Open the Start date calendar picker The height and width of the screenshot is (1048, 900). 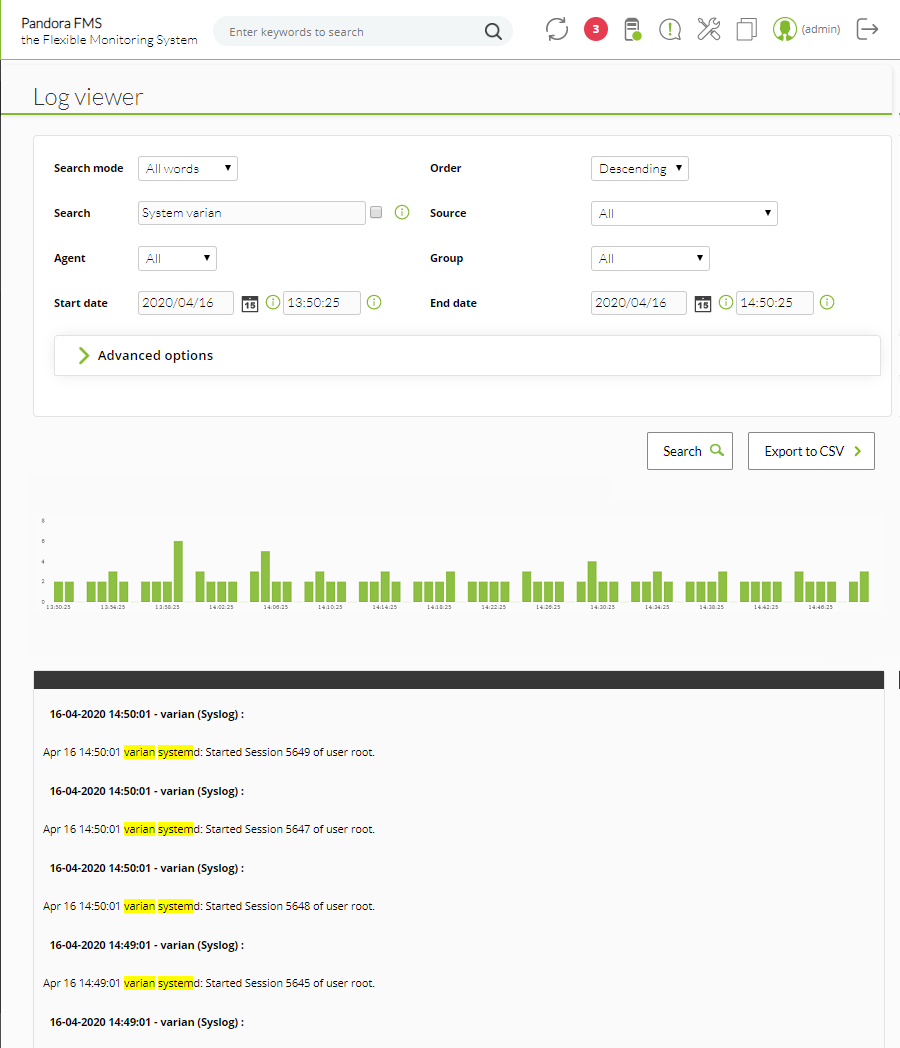(x=249, y=303)
